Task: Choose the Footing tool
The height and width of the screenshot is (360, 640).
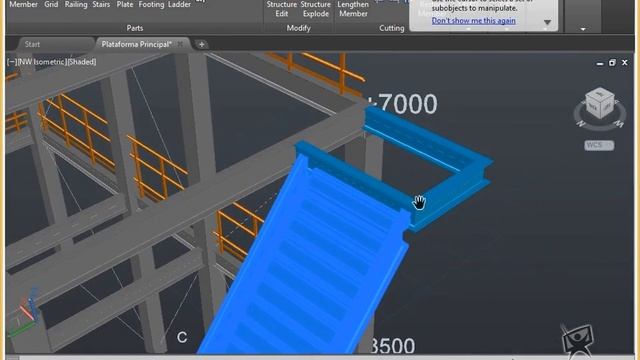Action: point(151,4)
